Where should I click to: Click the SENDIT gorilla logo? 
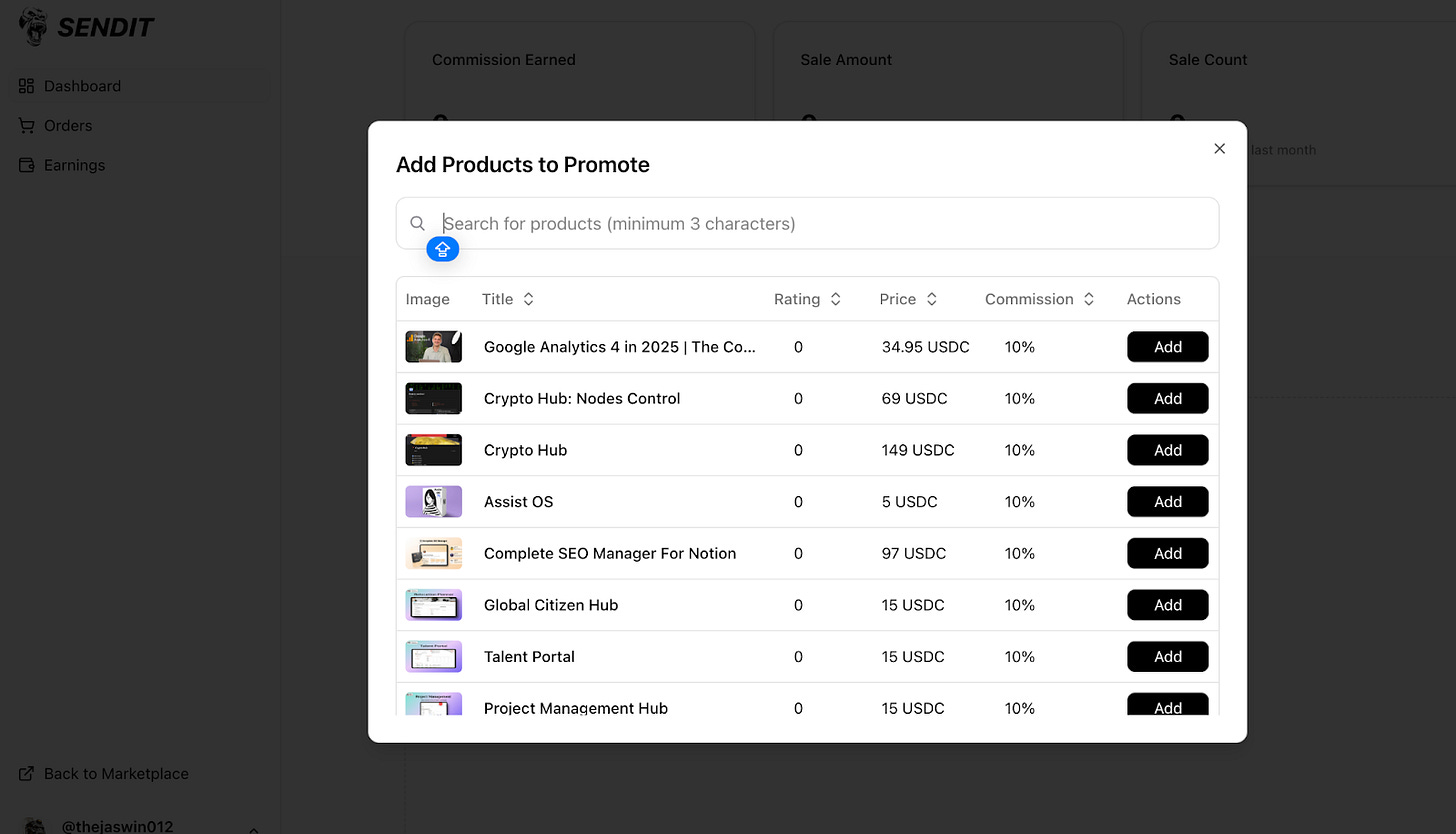point(33,27)
